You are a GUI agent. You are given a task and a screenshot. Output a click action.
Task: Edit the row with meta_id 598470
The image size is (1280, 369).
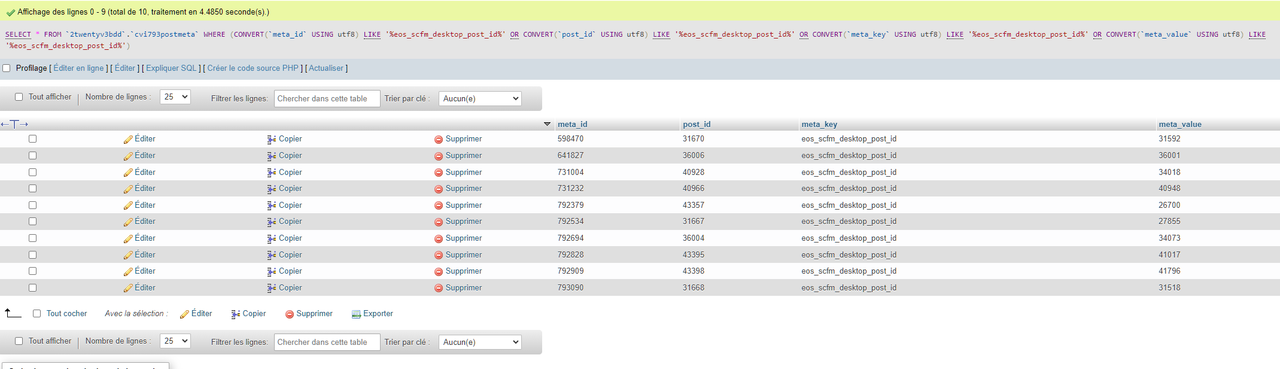(x=139, y=139)
